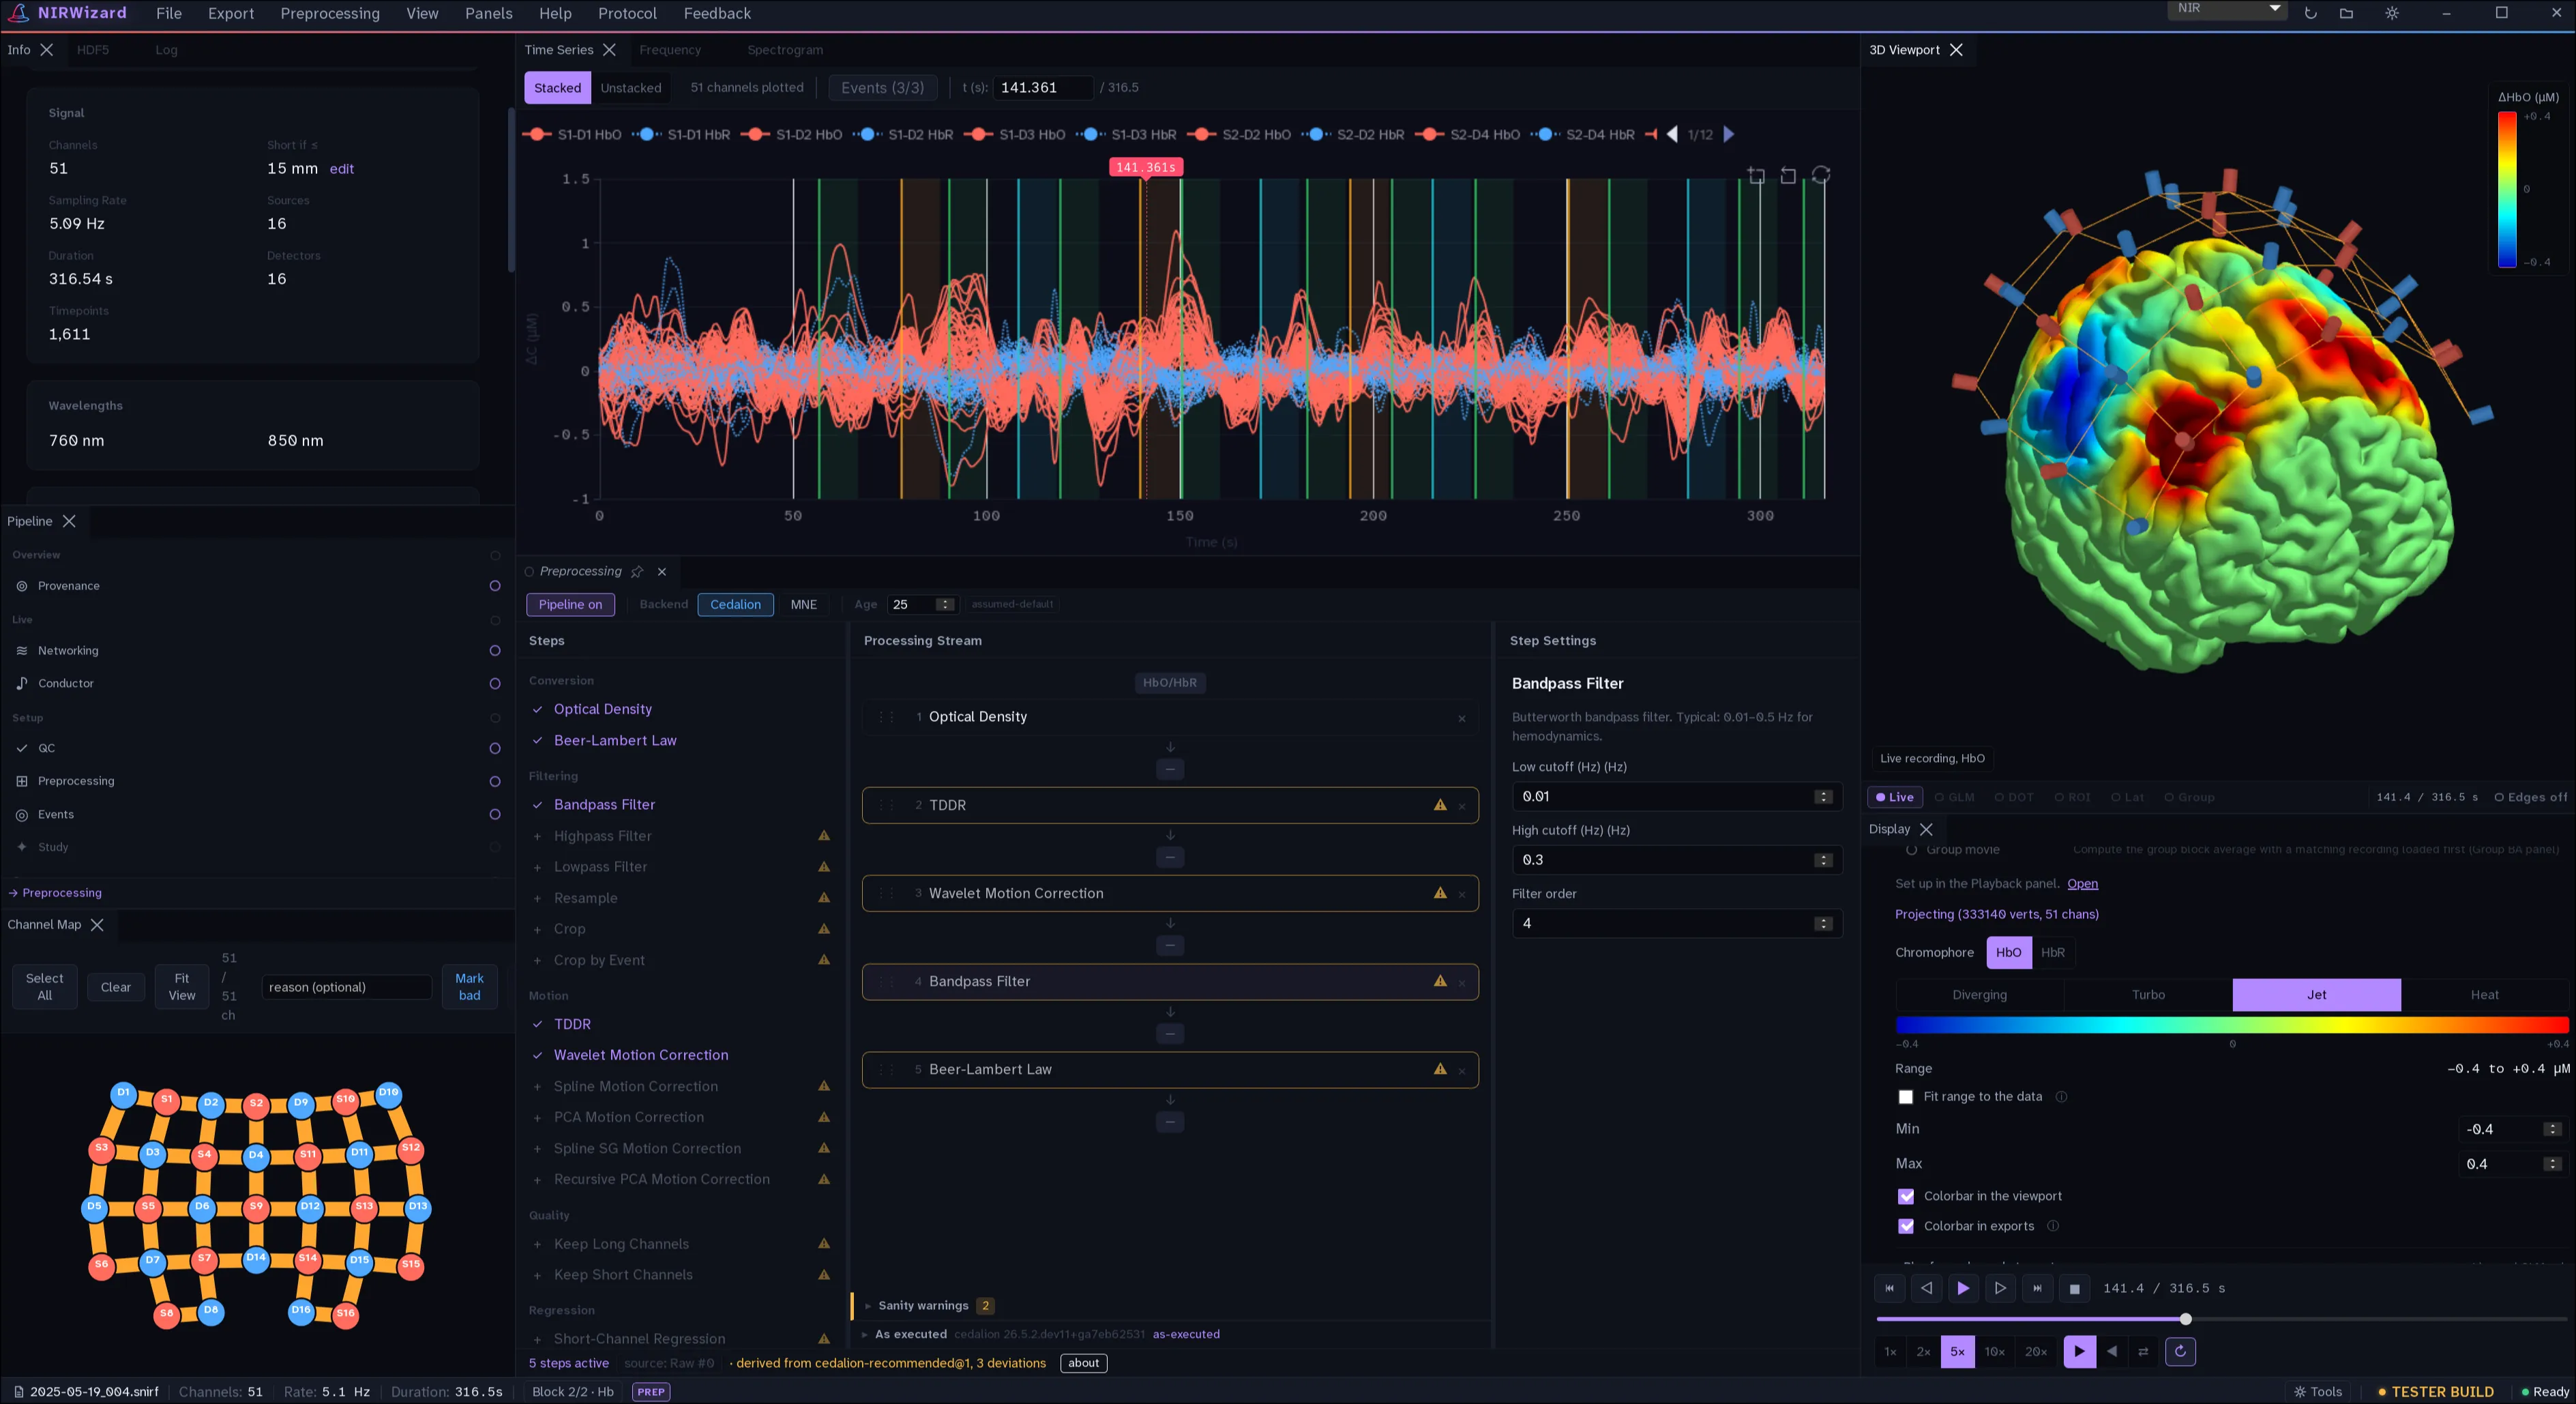The height and width of the screenshot is (1404, 2576).
Task: Adjust the Low cutoff stepper
Action: coord(1823,797)
